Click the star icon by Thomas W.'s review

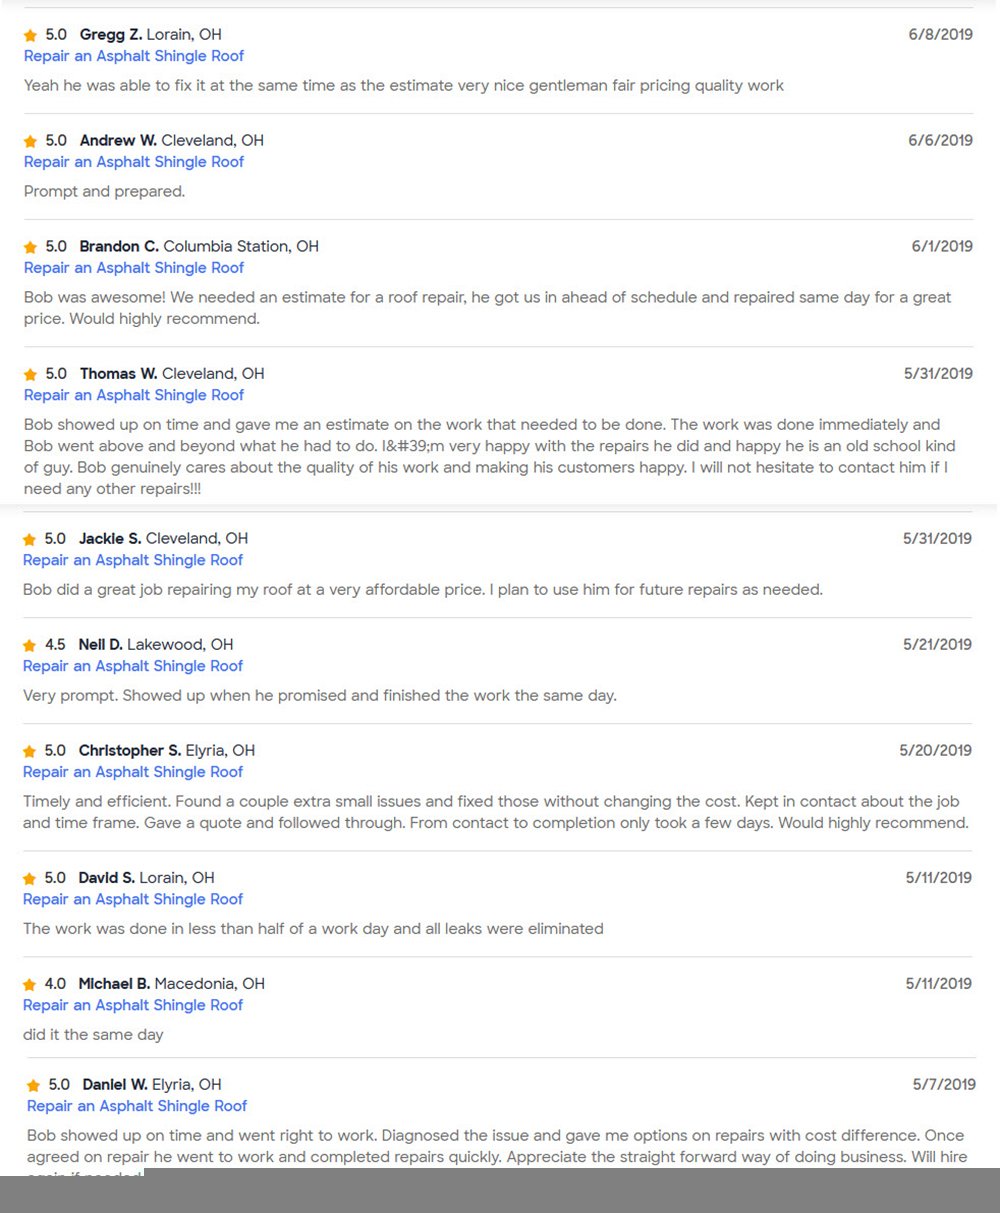[x=30, y=375]
